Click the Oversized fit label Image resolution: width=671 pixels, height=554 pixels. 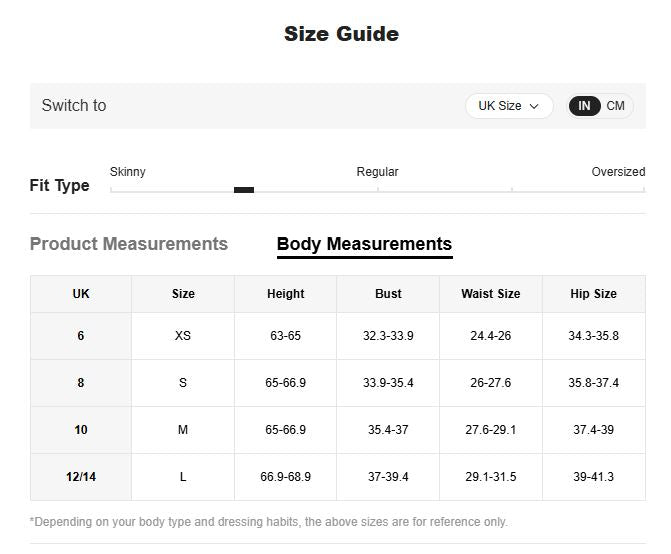(x=618, y=172)
